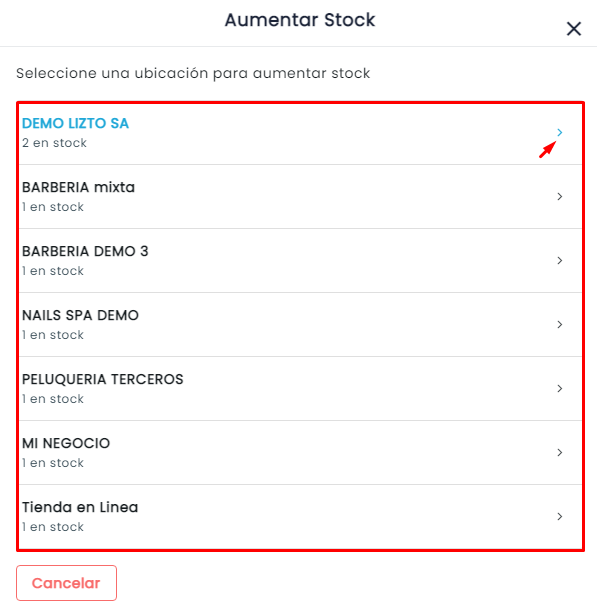Select the Tienda en Linea location name
This screenshot has width=597, height=606.
(x=80, y=507)
